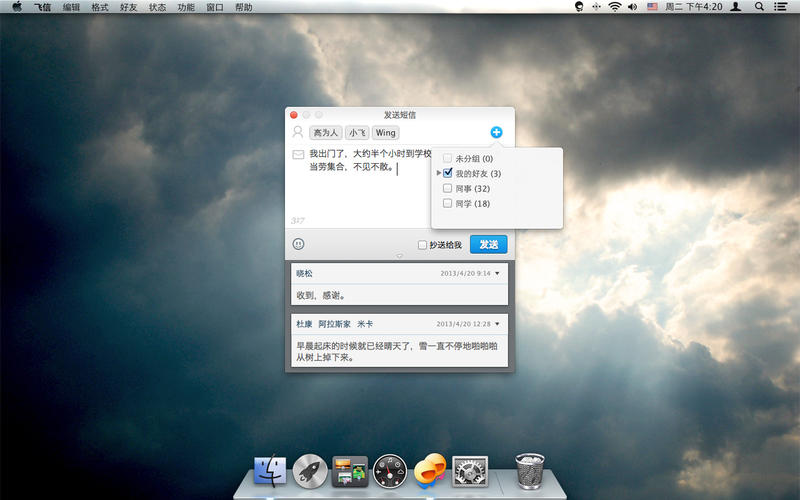Check the 同事 (32) group checkbox

click(x=448, y=188)
